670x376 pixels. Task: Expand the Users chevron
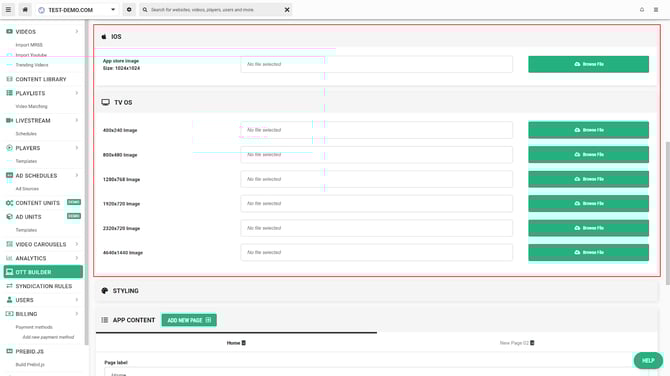(x=77, y=300)
